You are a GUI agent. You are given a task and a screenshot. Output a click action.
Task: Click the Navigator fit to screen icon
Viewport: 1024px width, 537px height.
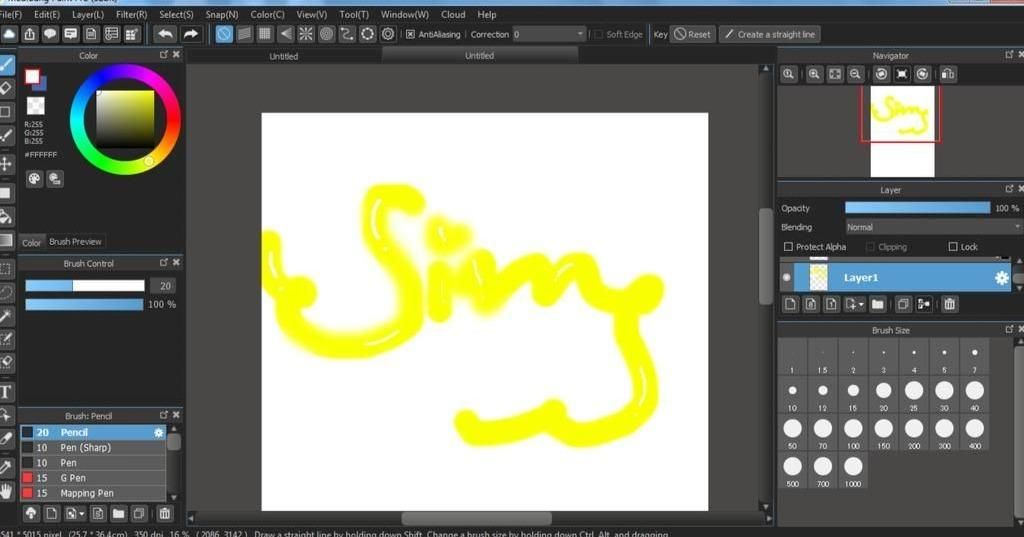click(835, 74)
